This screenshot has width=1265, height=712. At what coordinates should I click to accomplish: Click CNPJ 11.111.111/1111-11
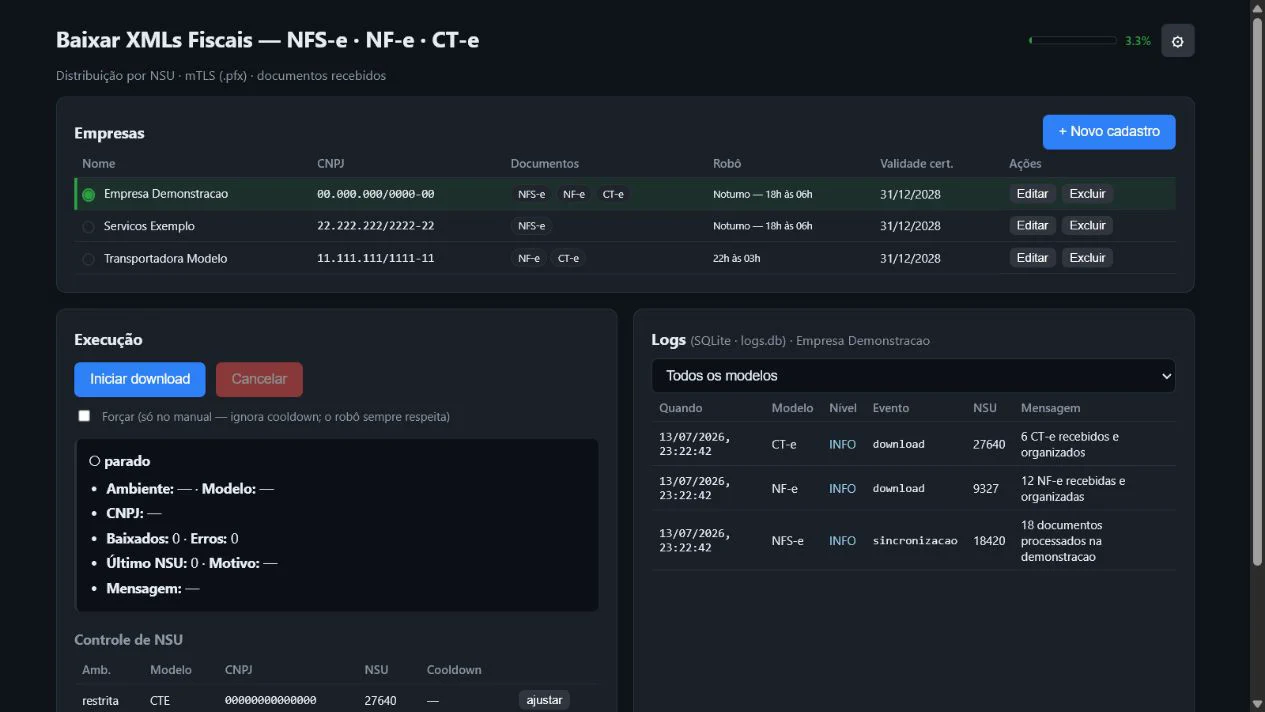point(376,258)
